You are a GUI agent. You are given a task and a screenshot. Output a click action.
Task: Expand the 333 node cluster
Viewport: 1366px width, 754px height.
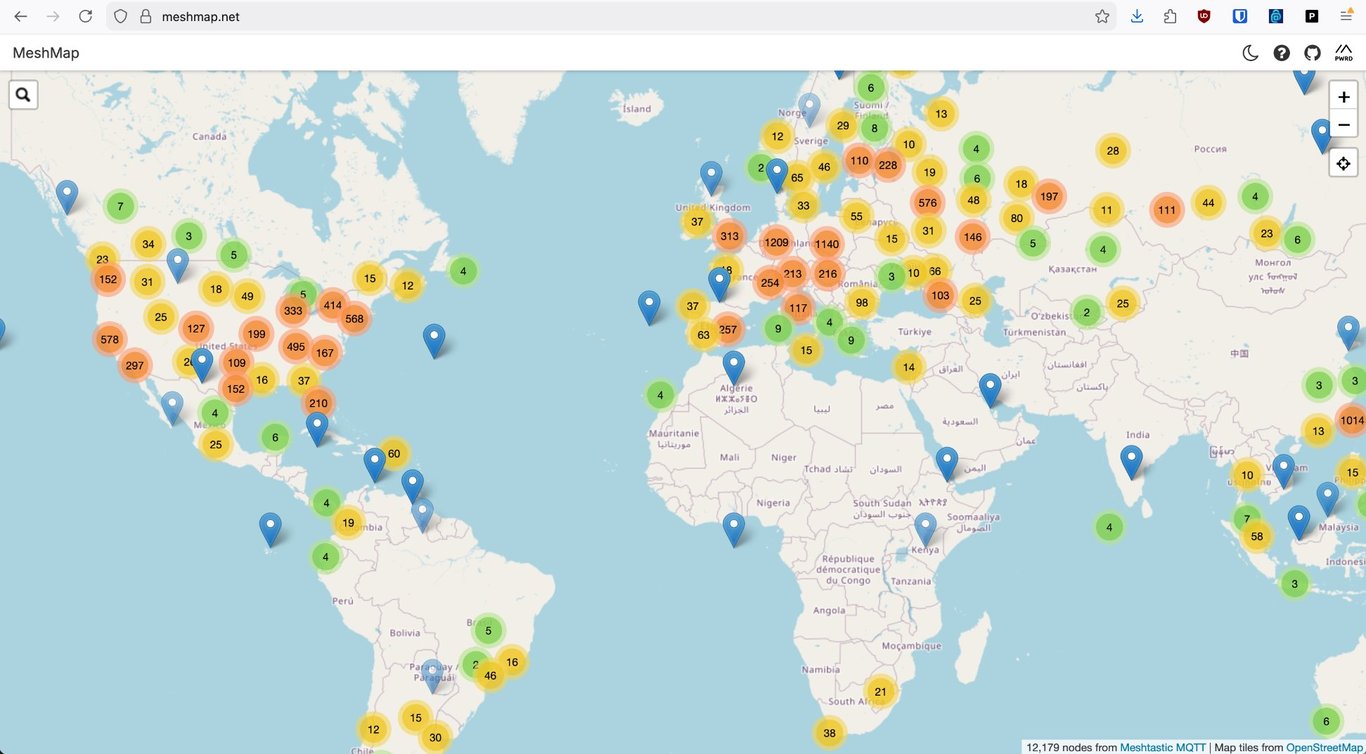[293, 310]
